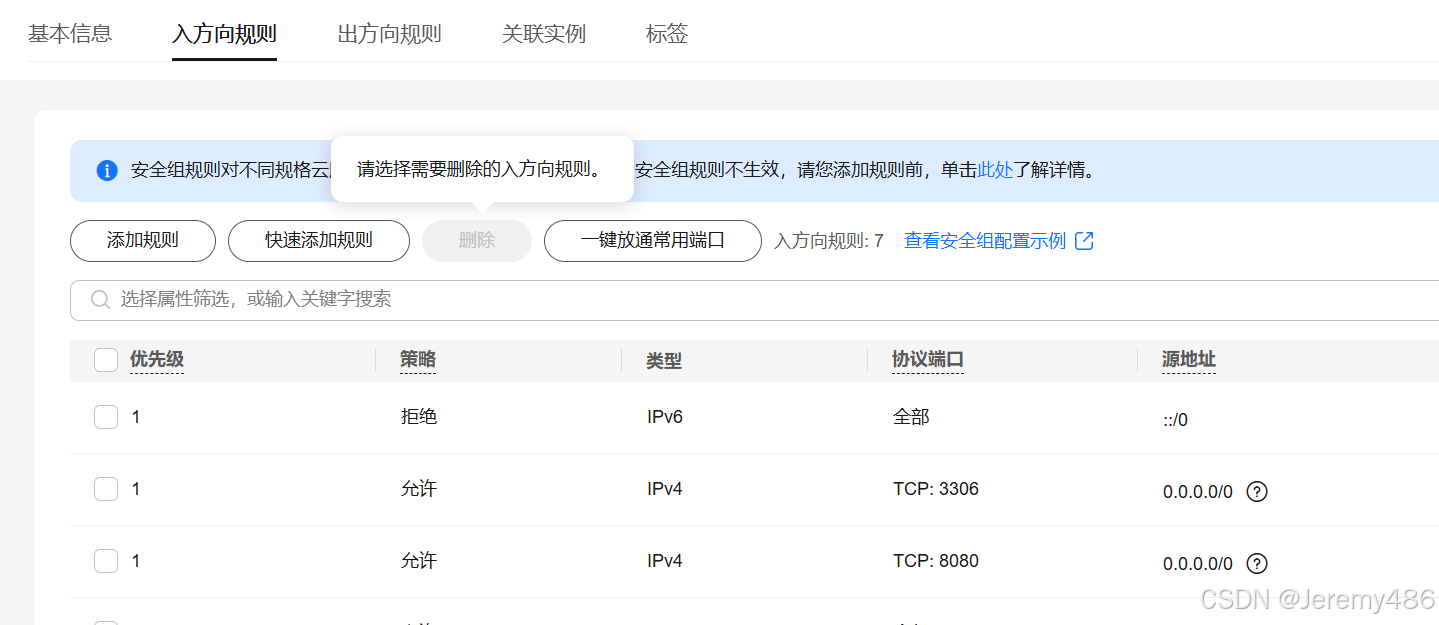Click 0.0.0.0/0 in the TCP: 8080 row
The width and height of the screenshot is (1439, 625).
1198,564
